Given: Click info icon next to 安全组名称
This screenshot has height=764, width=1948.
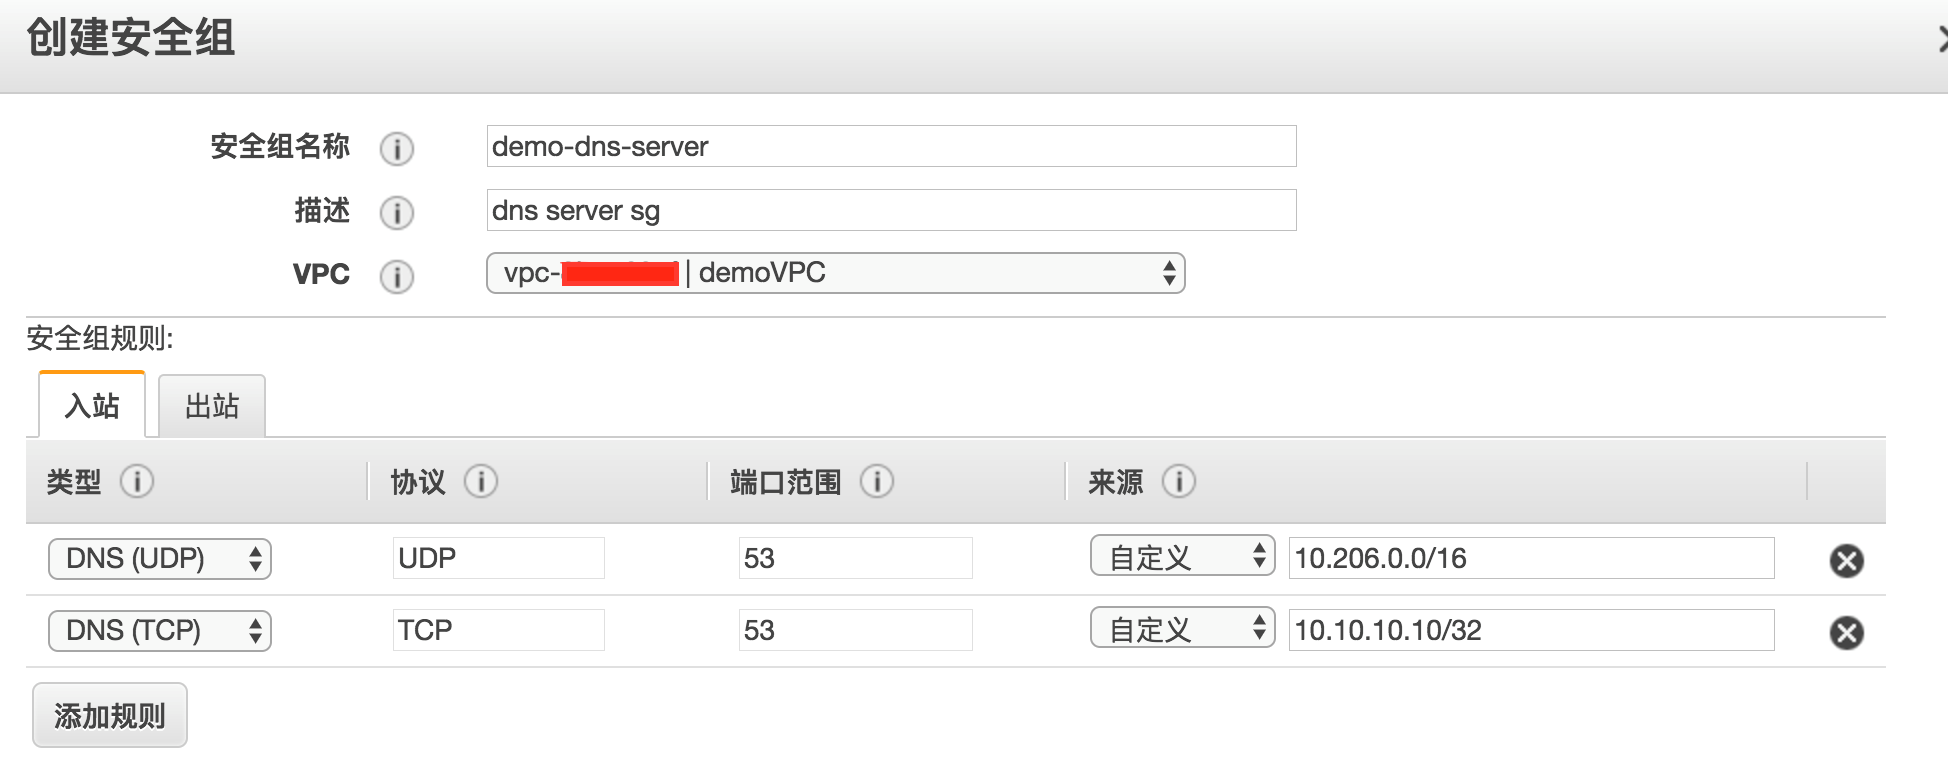Looking at the screenshot, I should coord(397,149).
